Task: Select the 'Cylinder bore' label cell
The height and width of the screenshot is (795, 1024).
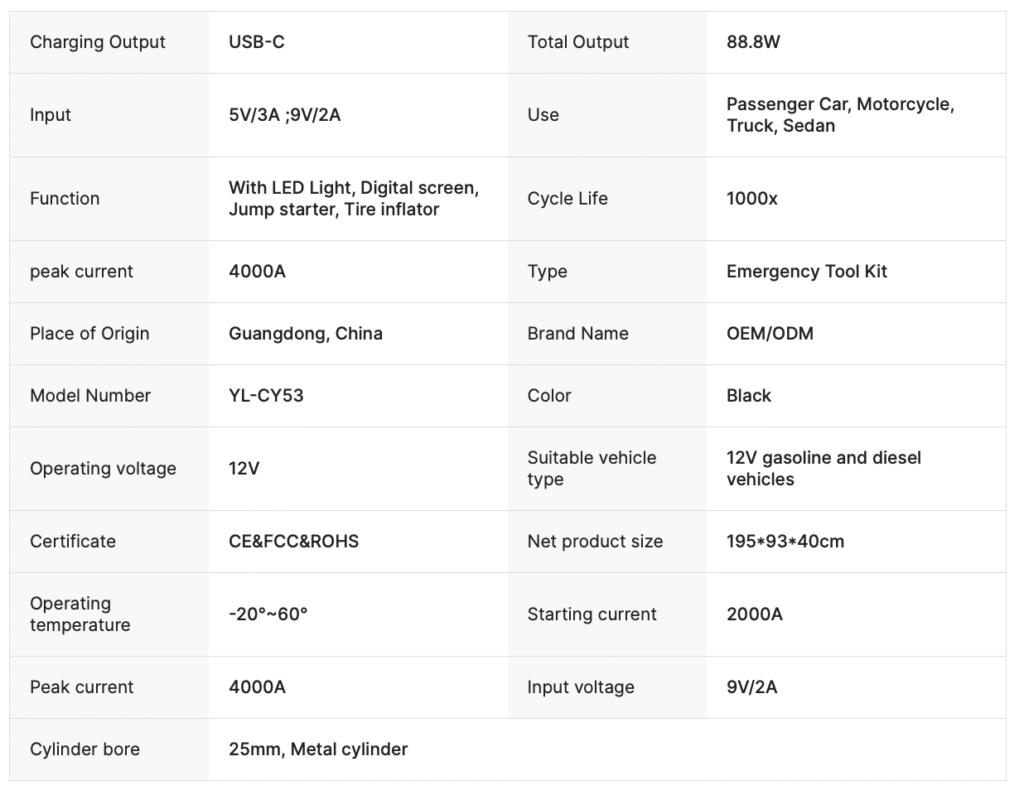Action: coord(85,749)
